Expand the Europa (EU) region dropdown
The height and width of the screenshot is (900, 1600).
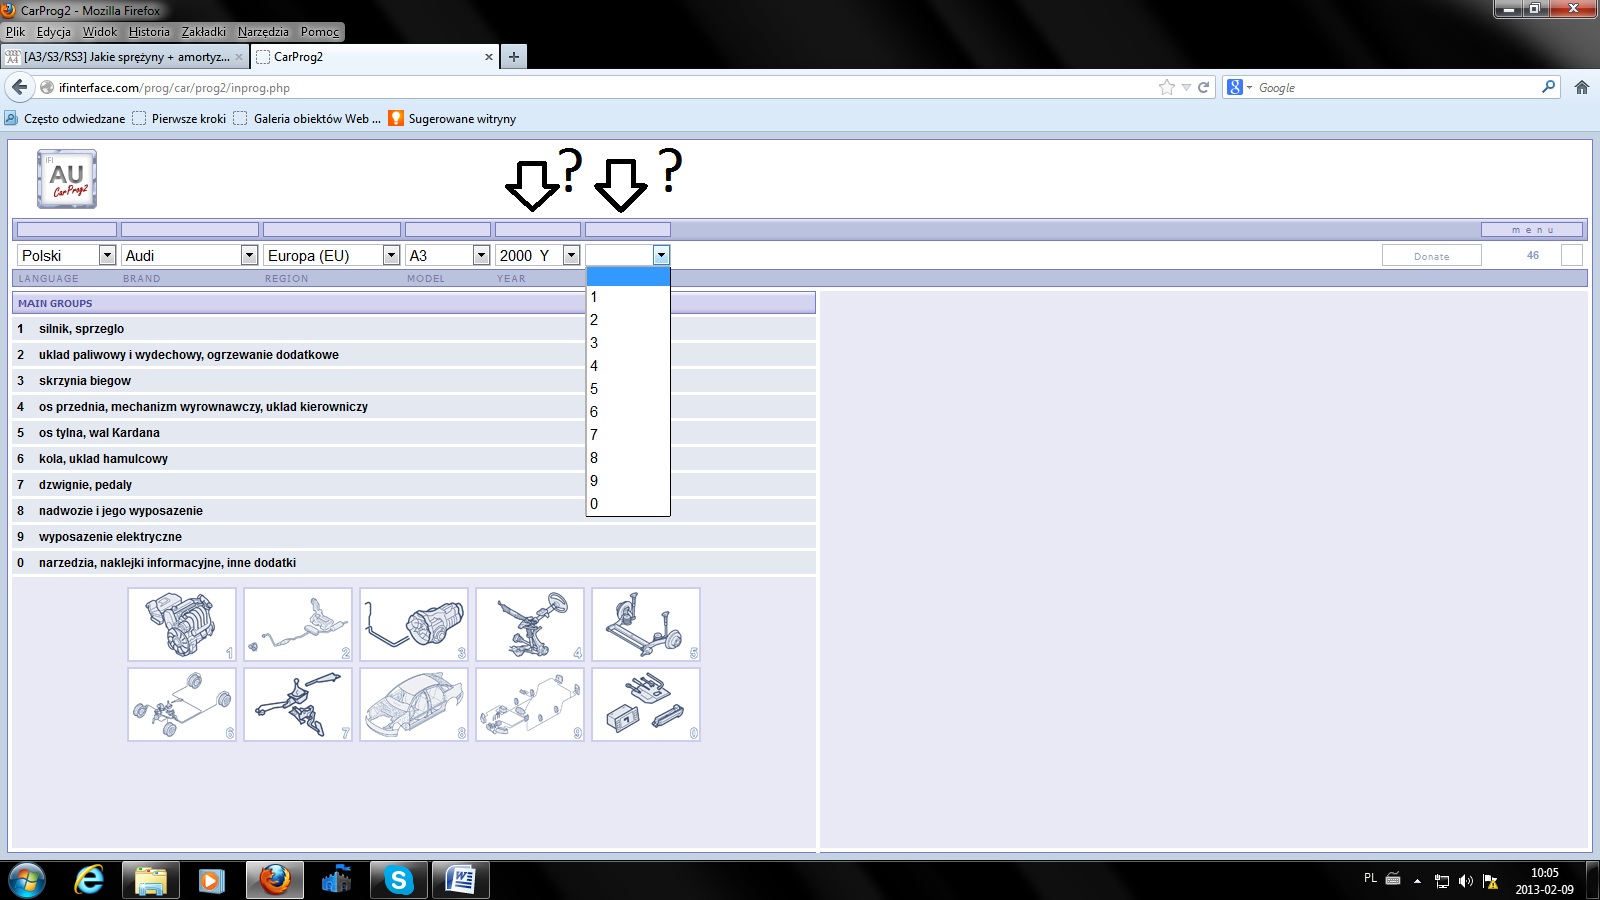tap(391, 255)
